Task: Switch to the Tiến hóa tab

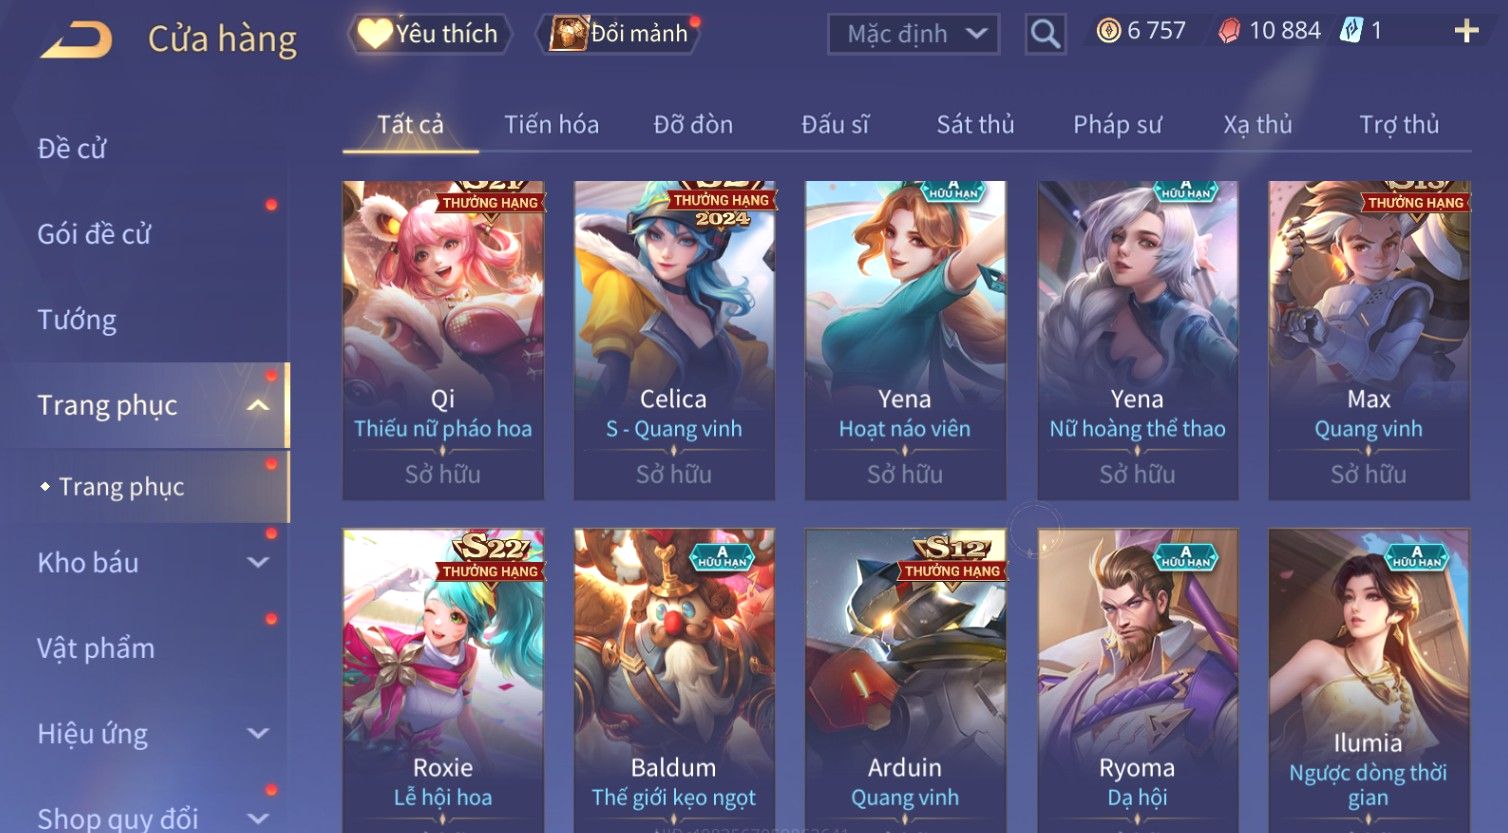Action: (551, 124)
